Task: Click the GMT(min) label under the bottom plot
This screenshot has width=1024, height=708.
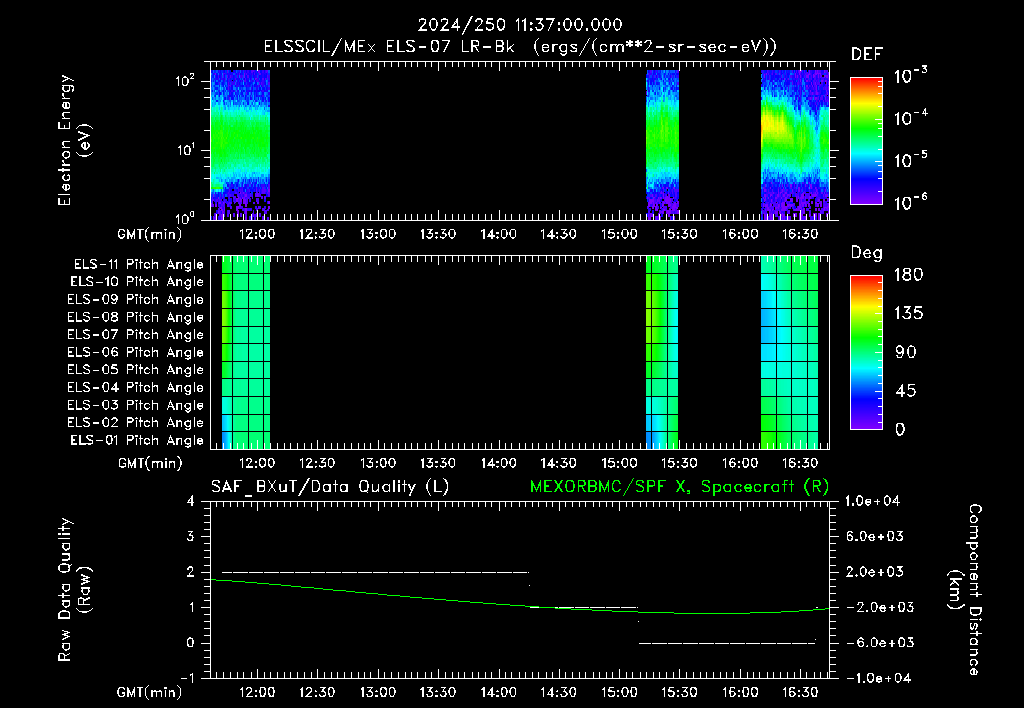Action: [x=150, y=692]
